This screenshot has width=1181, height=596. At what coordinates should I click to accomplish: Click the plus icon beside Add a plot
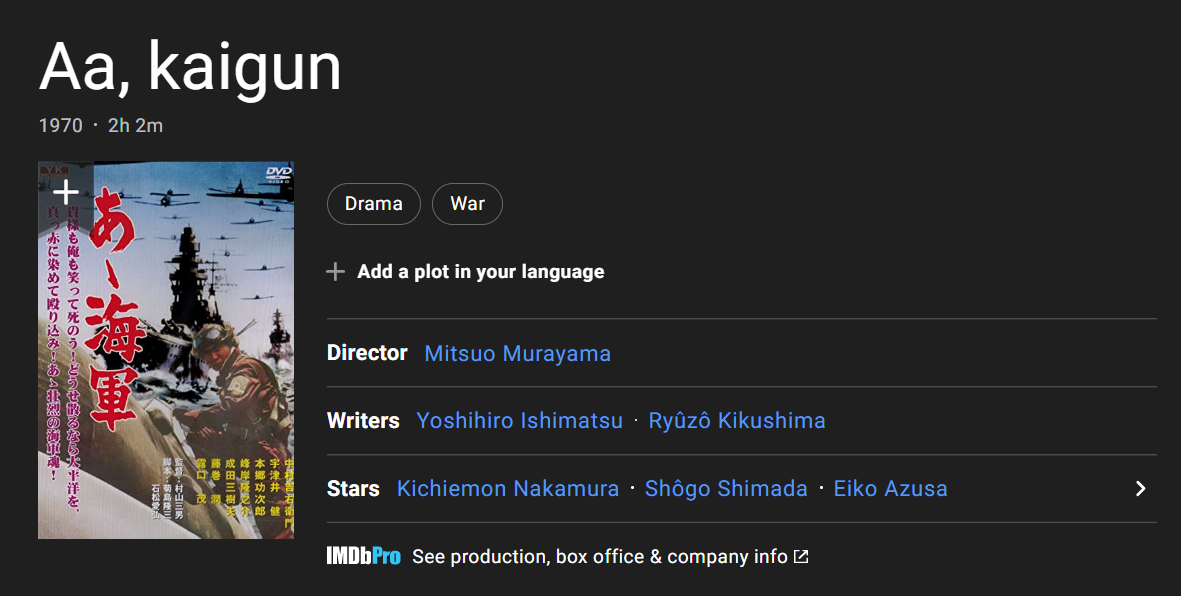click(335, 272)
